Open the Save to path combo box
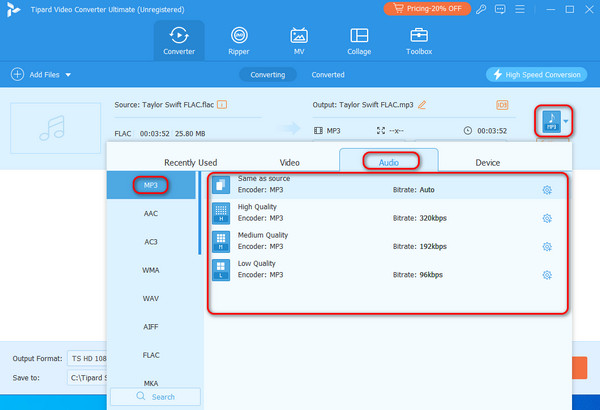The image size is (600, 410). 87,378
